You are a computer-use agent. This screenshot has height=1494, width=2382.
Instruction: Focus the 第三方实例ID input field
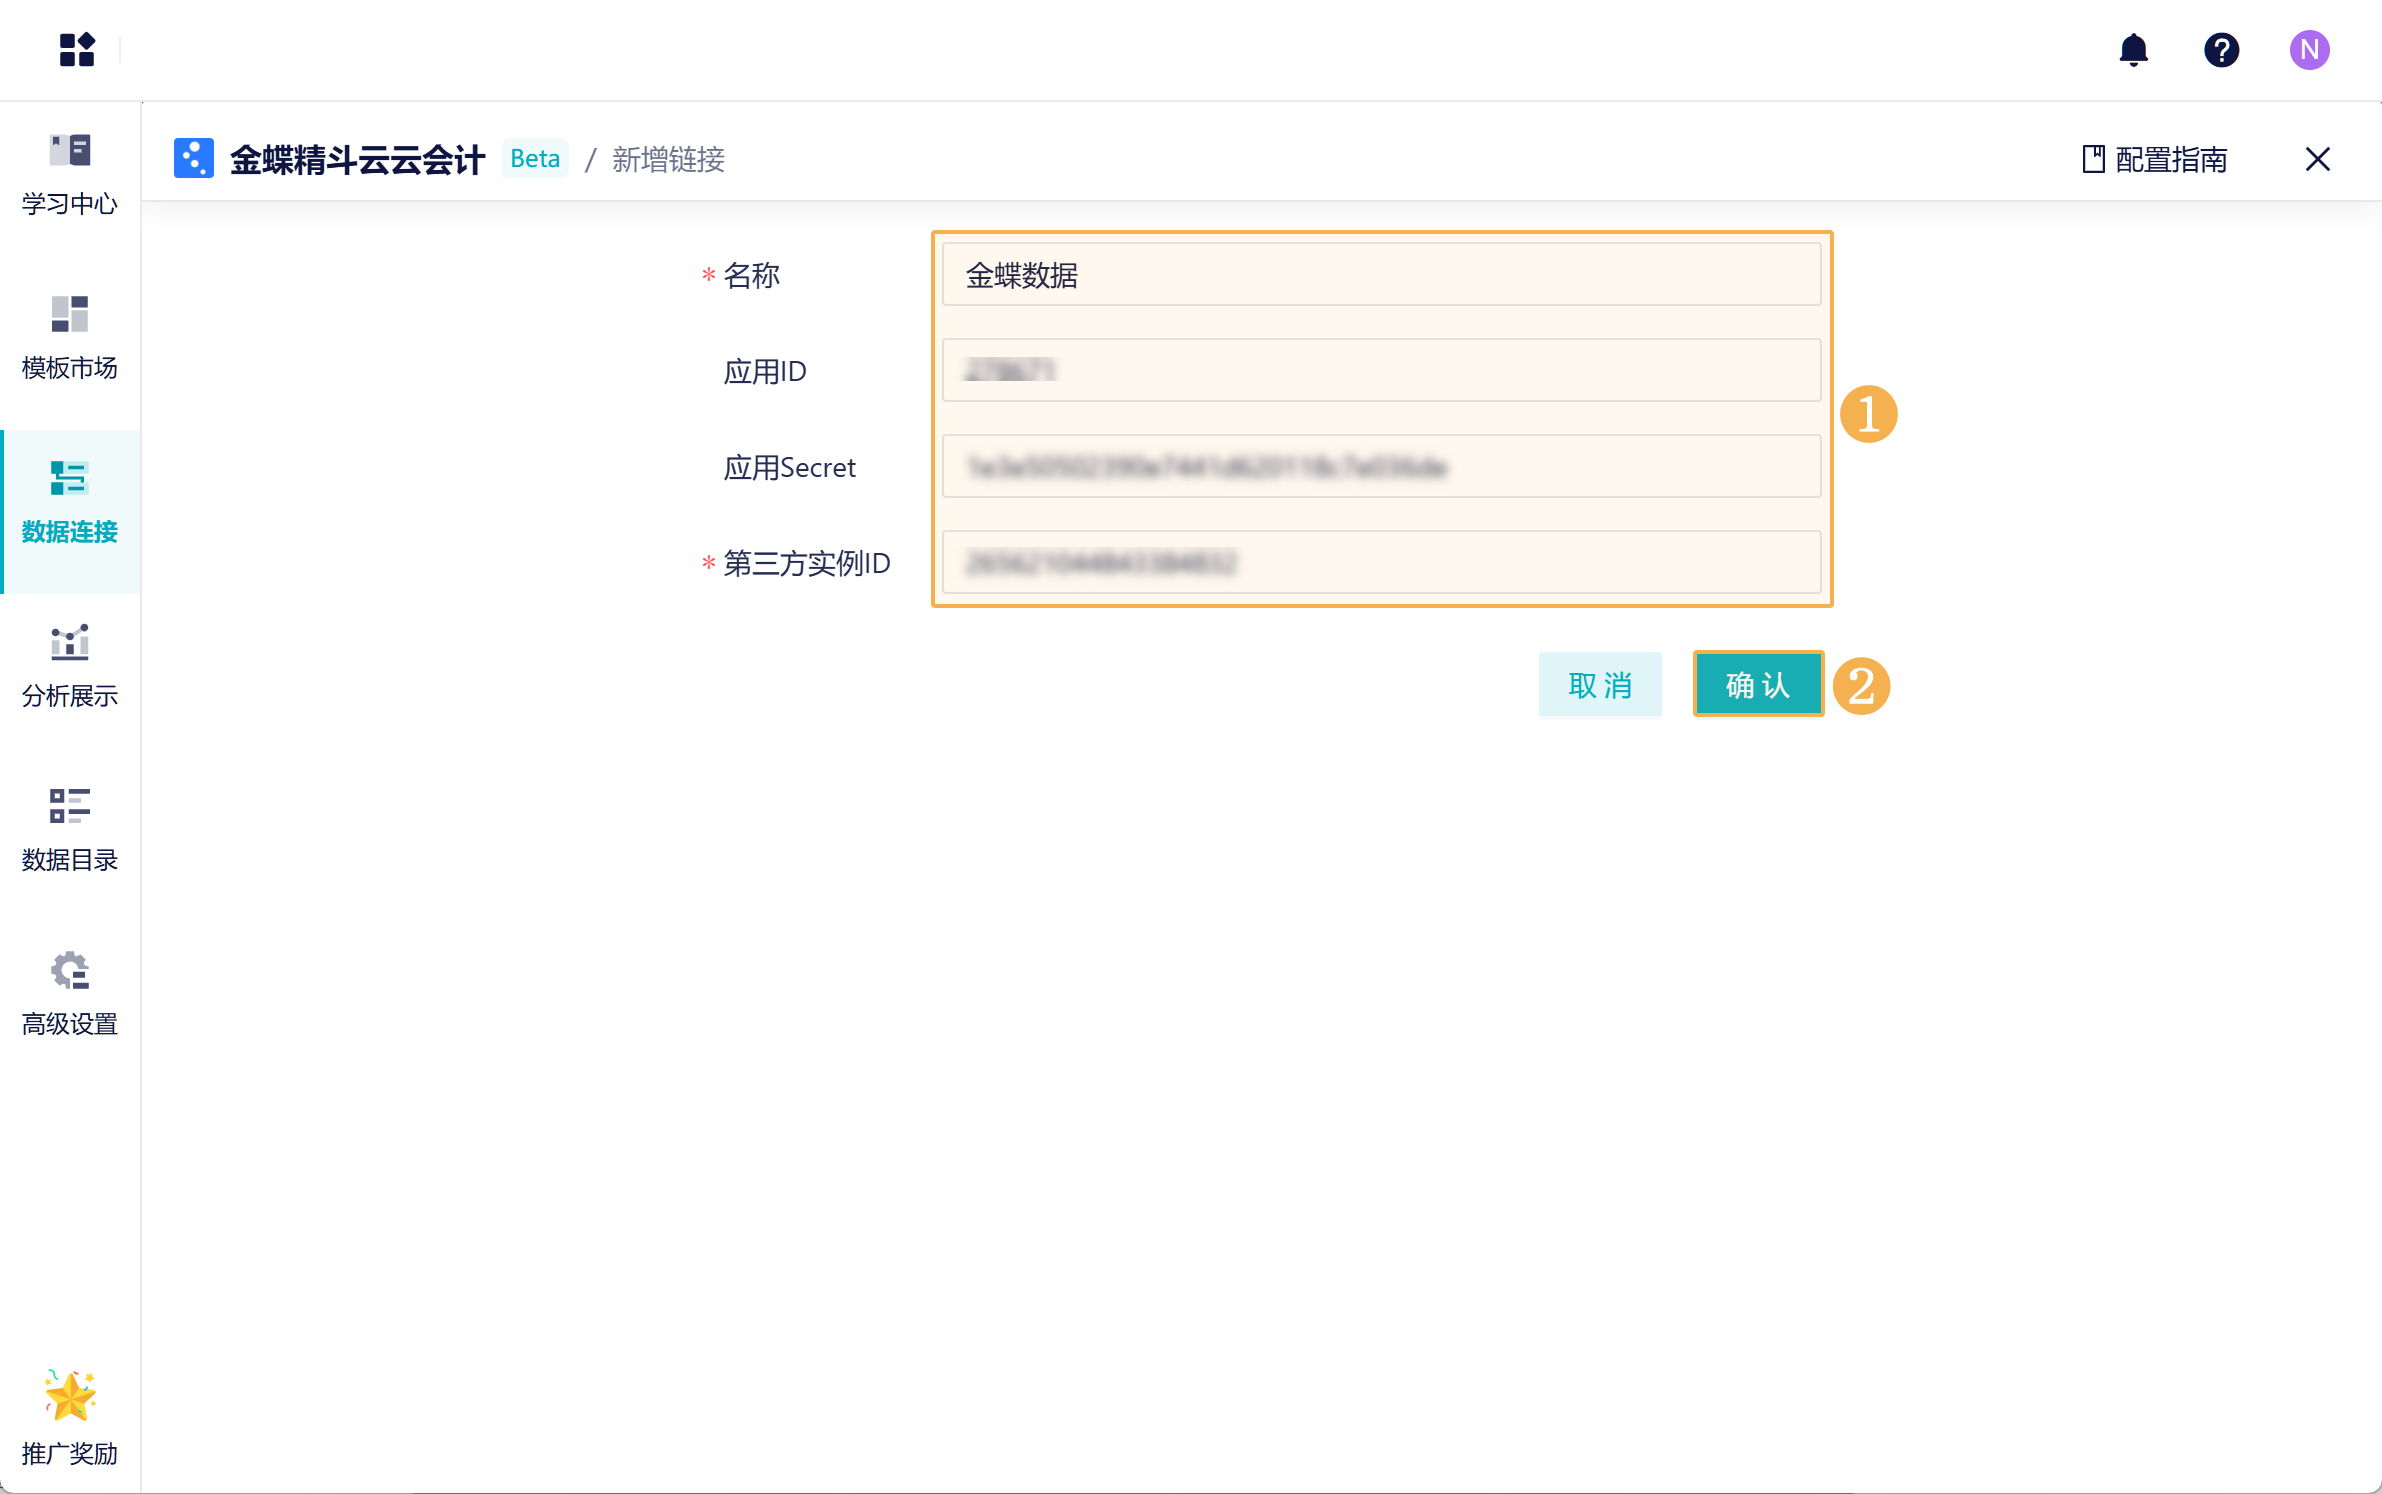[x=1380, y=563]
